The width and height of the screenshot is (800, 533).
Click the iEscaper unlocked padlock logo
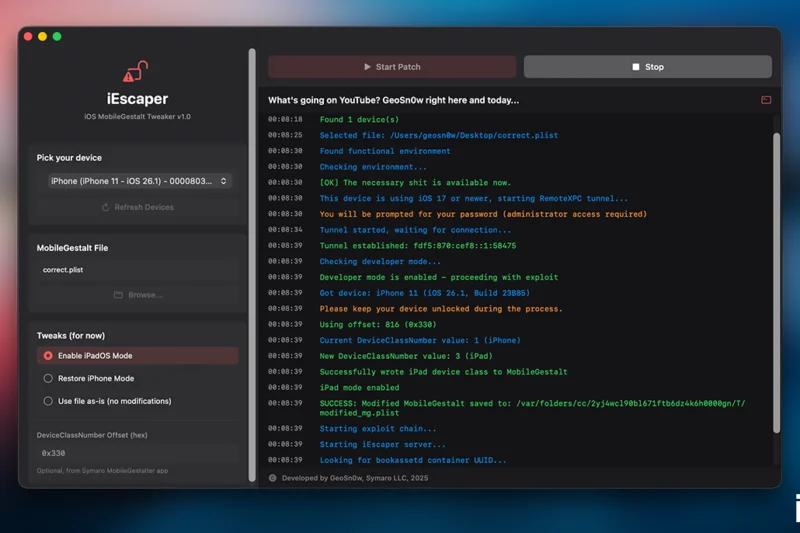click(x=136, y=72)
